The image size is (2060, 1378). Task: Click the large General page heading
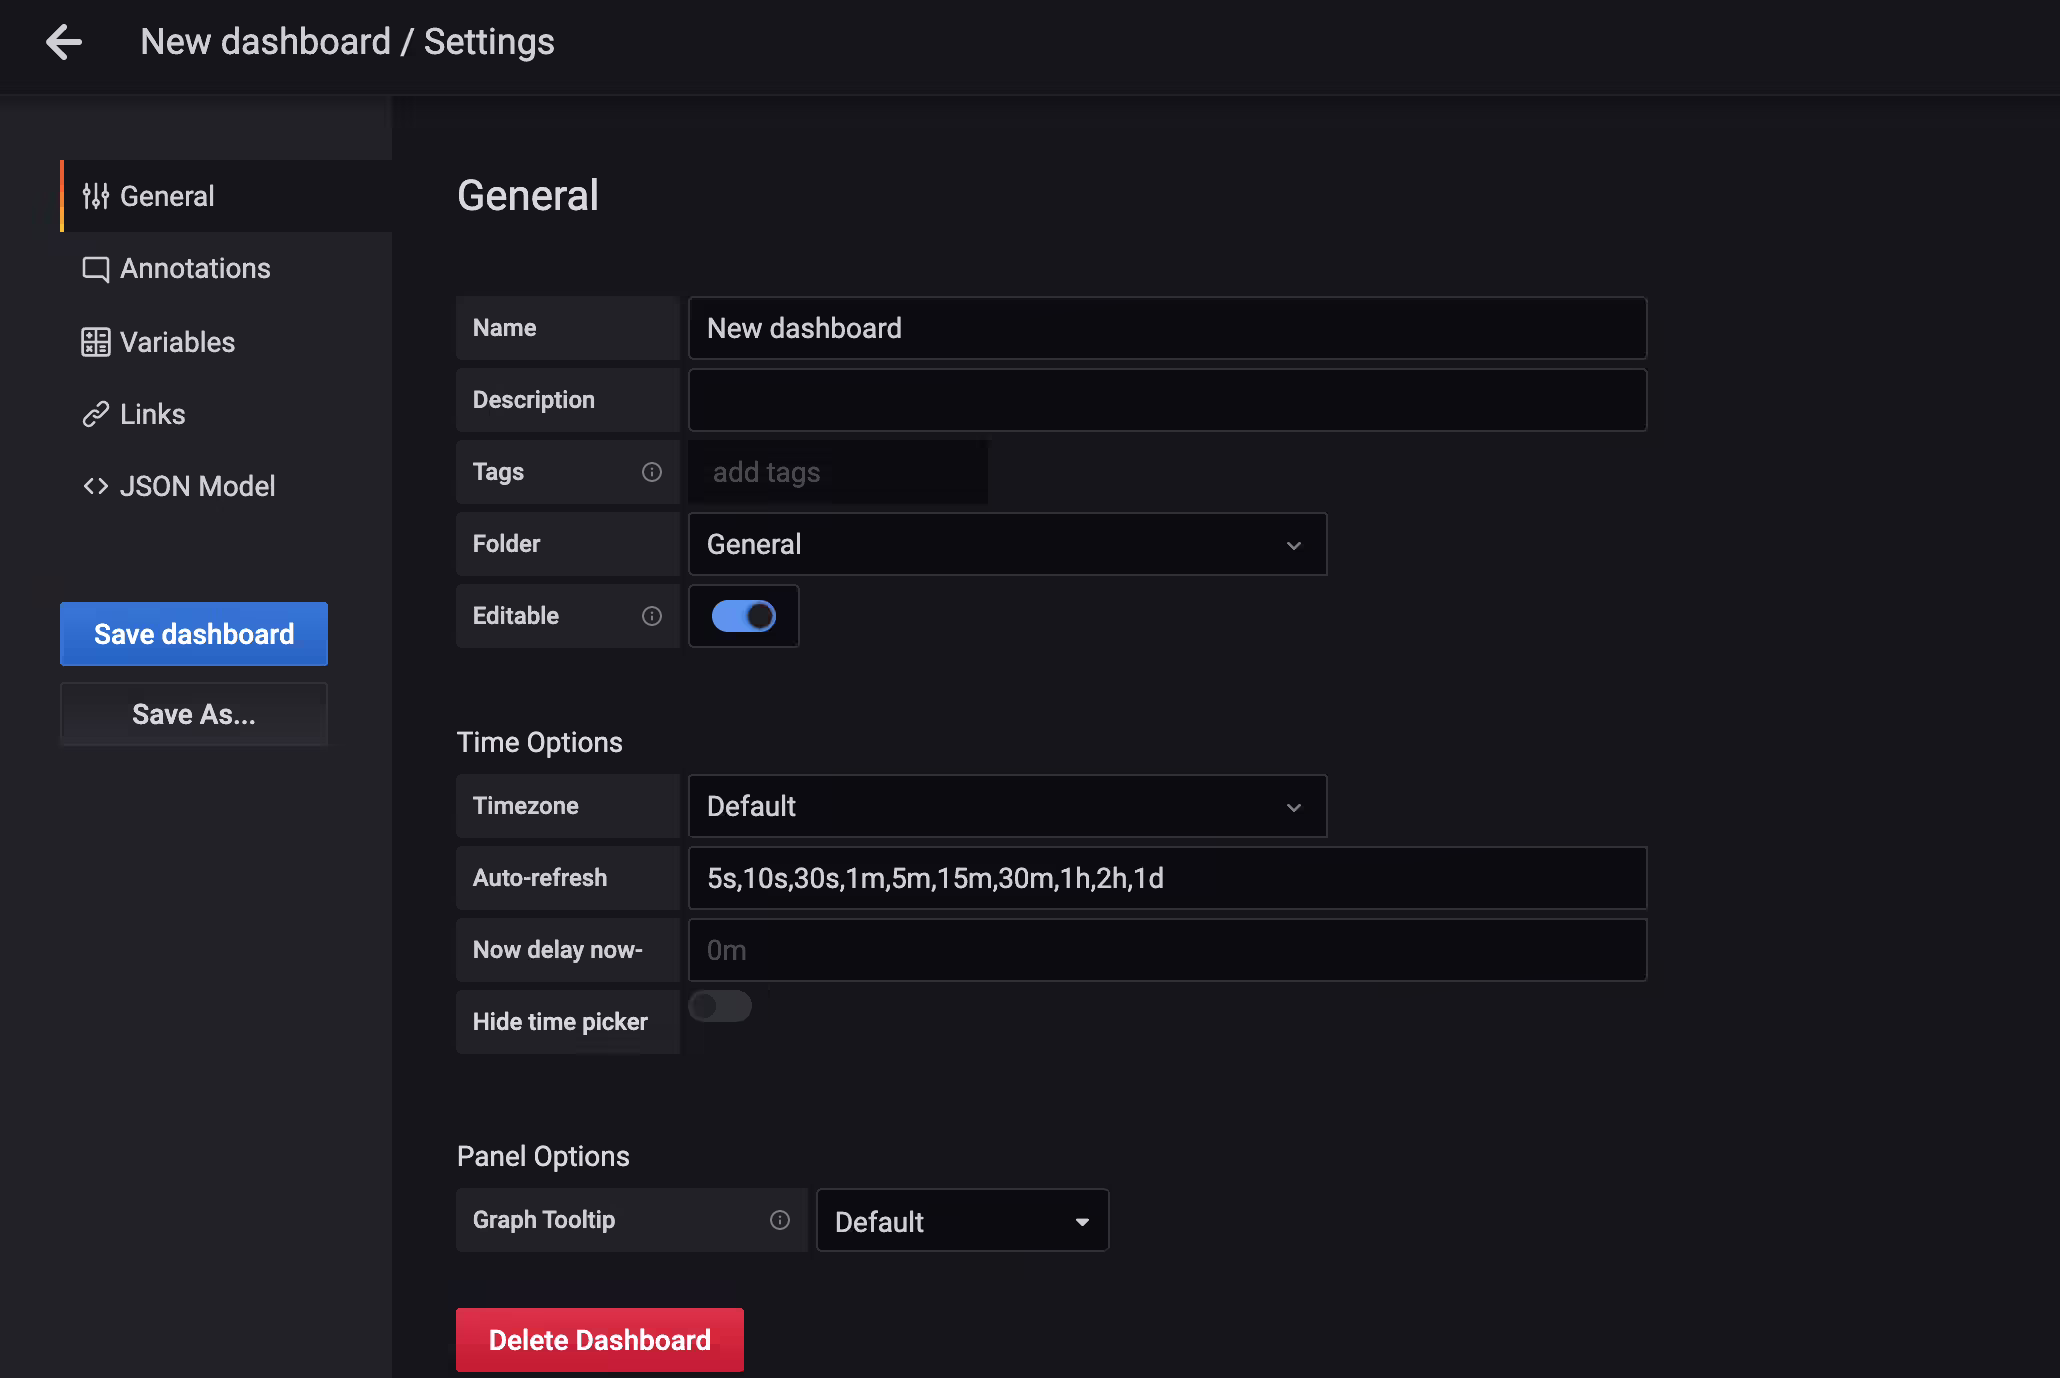pyautogui.click(x=528, y=196)
